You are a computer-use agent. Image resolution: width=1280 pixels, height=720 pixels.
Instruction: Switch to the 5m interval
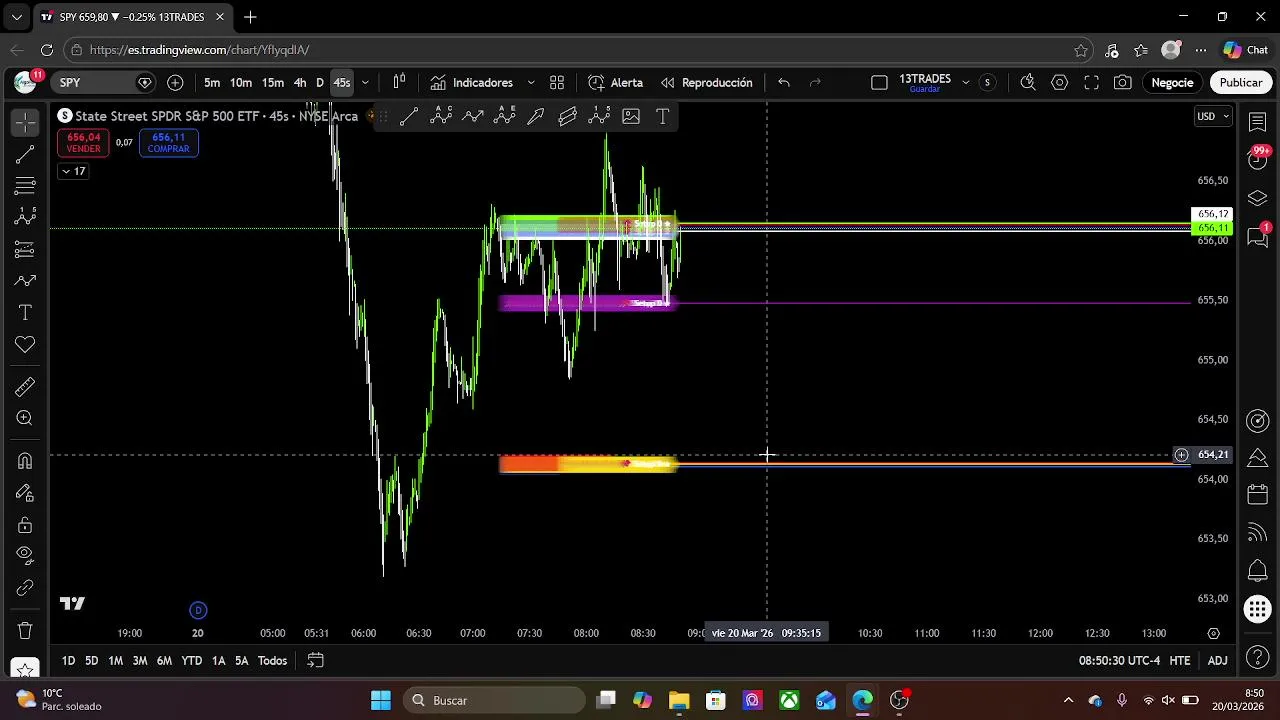(x=212, y=83)
